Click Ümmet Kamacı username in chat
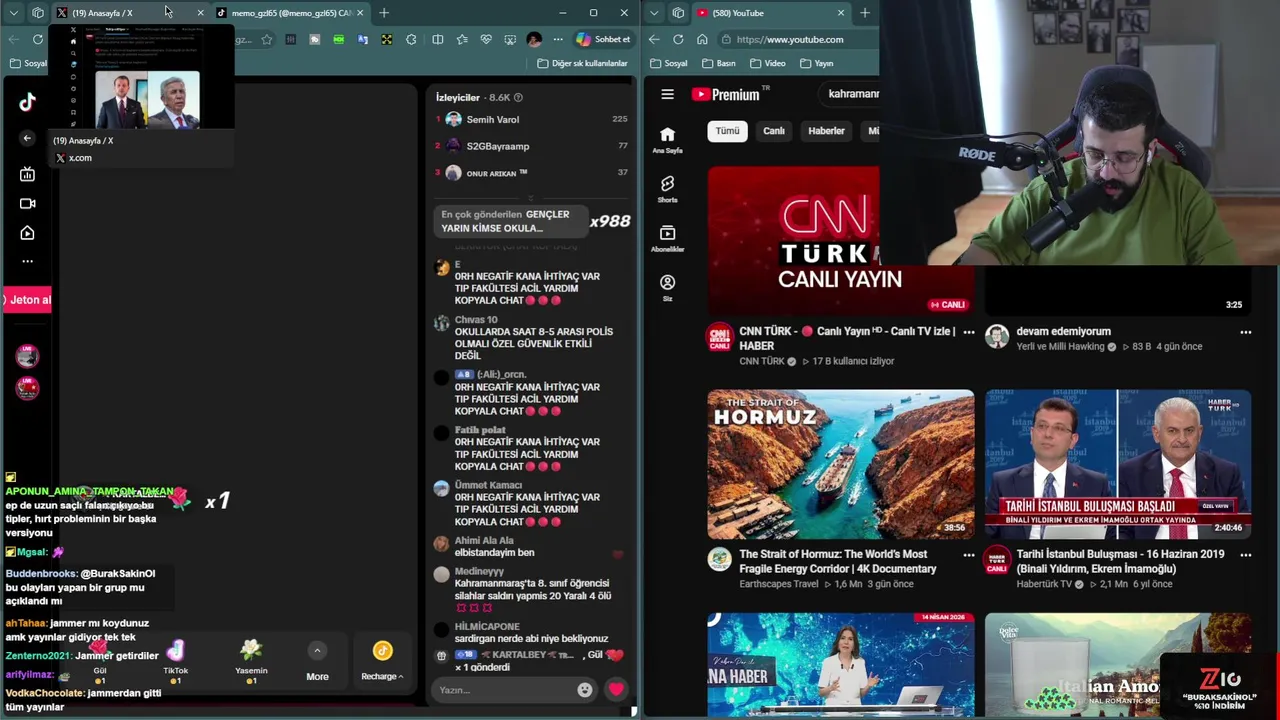Viewport: 1280px width, 720px height. (488, 485)
